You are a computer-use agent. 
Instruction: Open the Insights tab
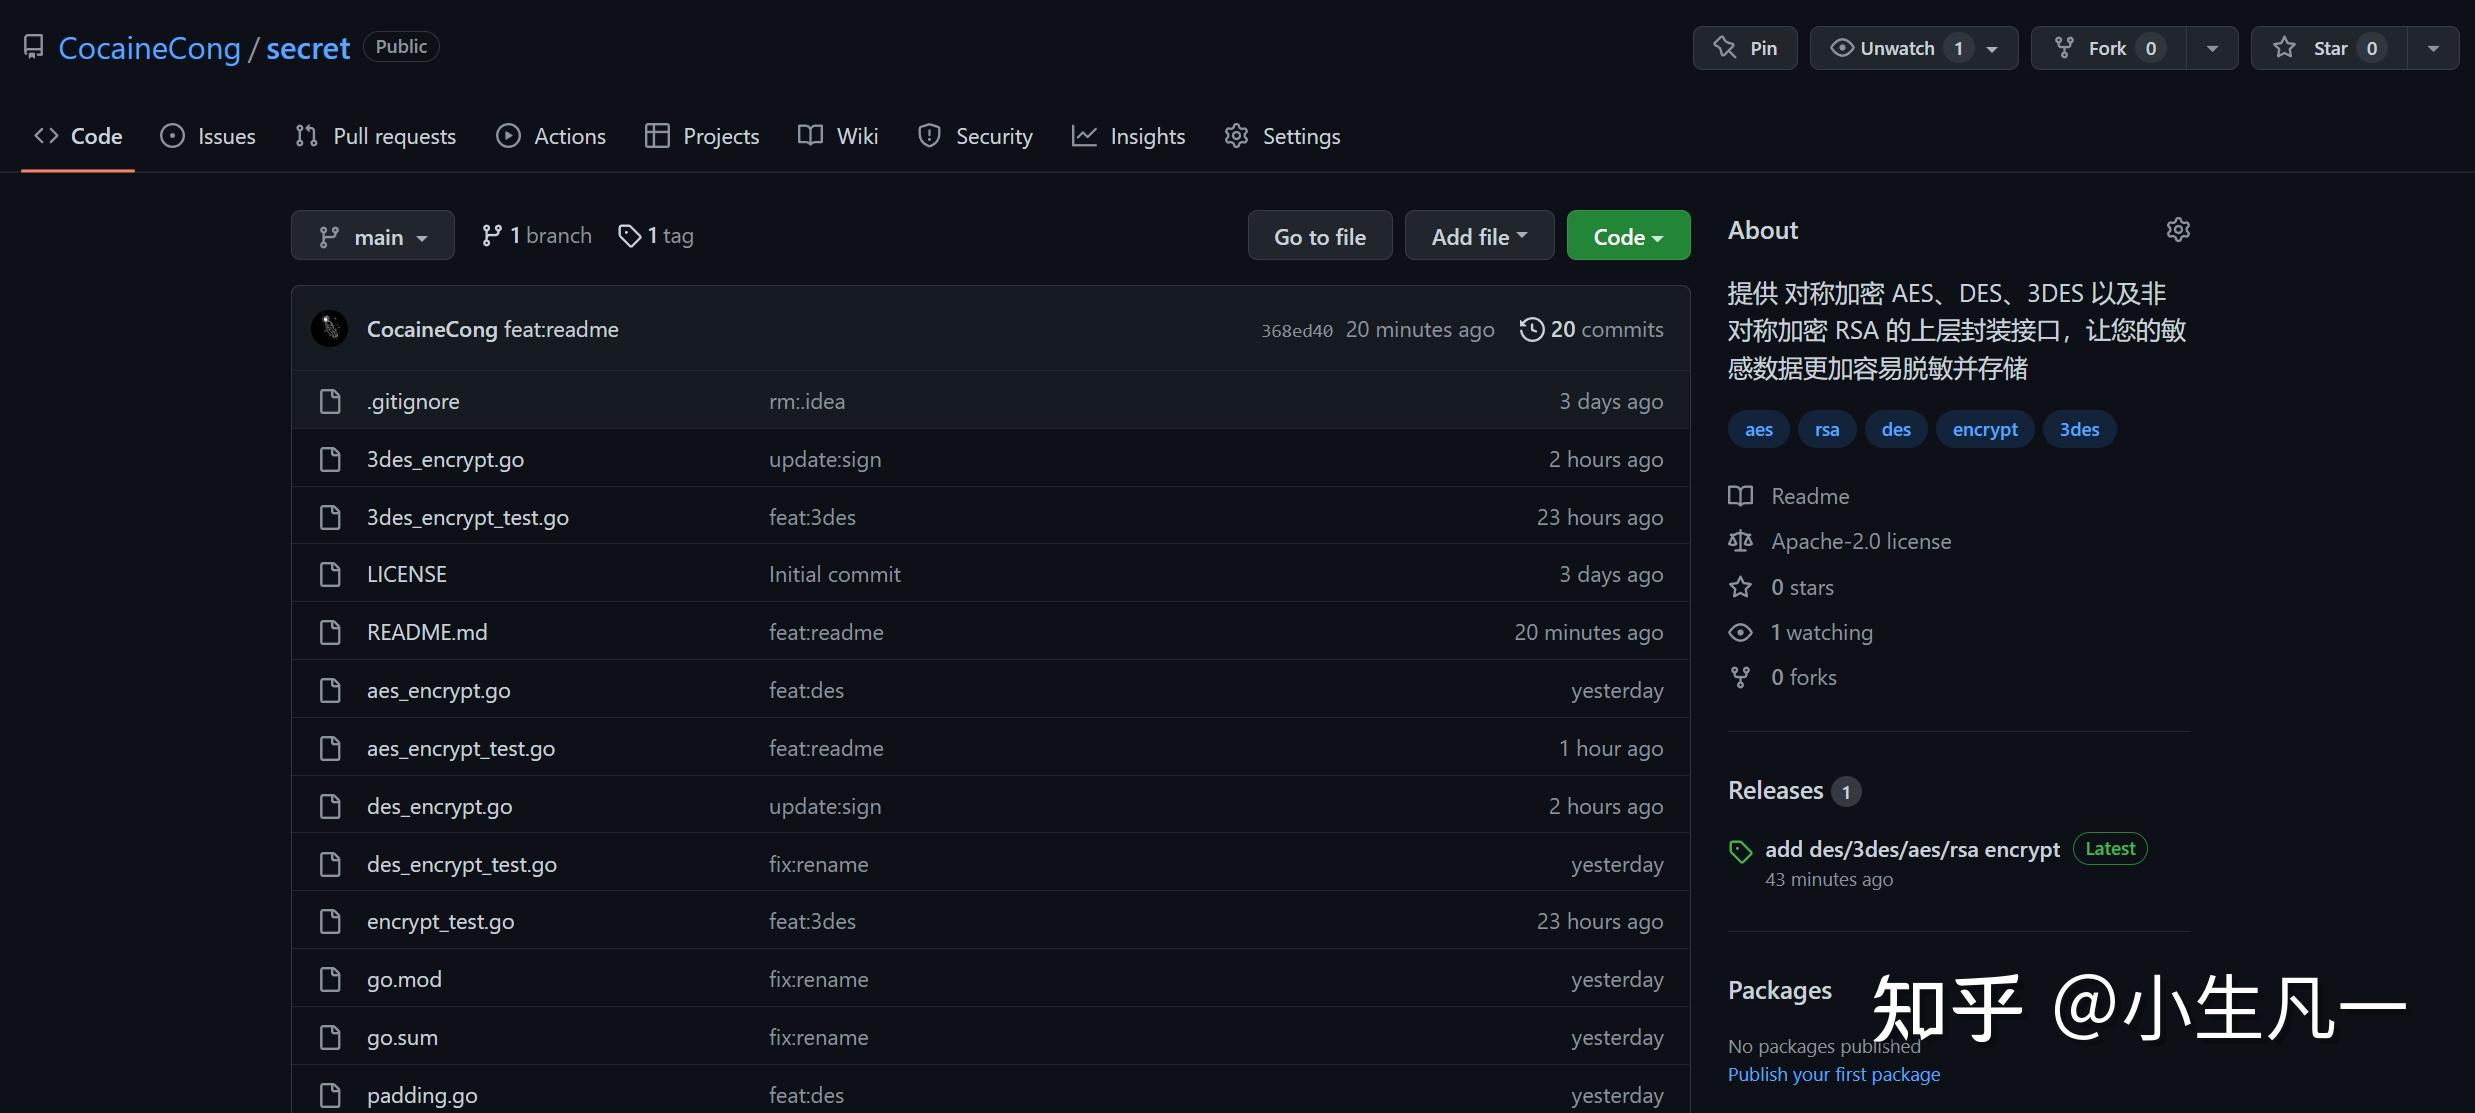(1128, 136)
